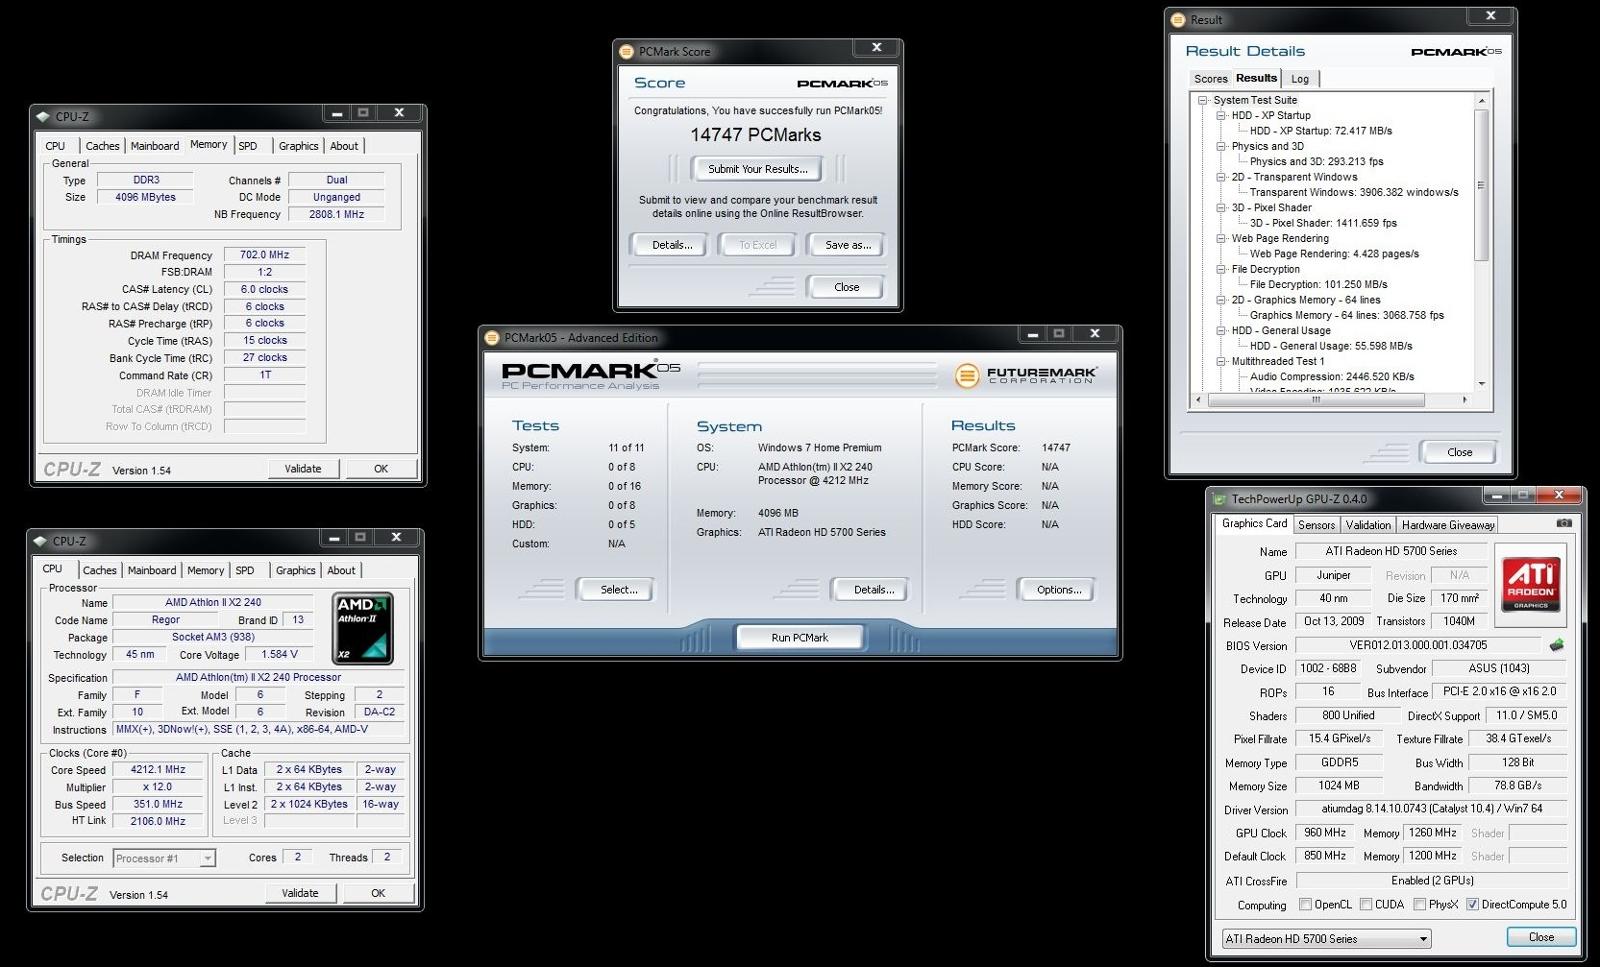
Task: Enable the OpenCL checkbox in GPU-Z
Action: (x=1305, y=904)
